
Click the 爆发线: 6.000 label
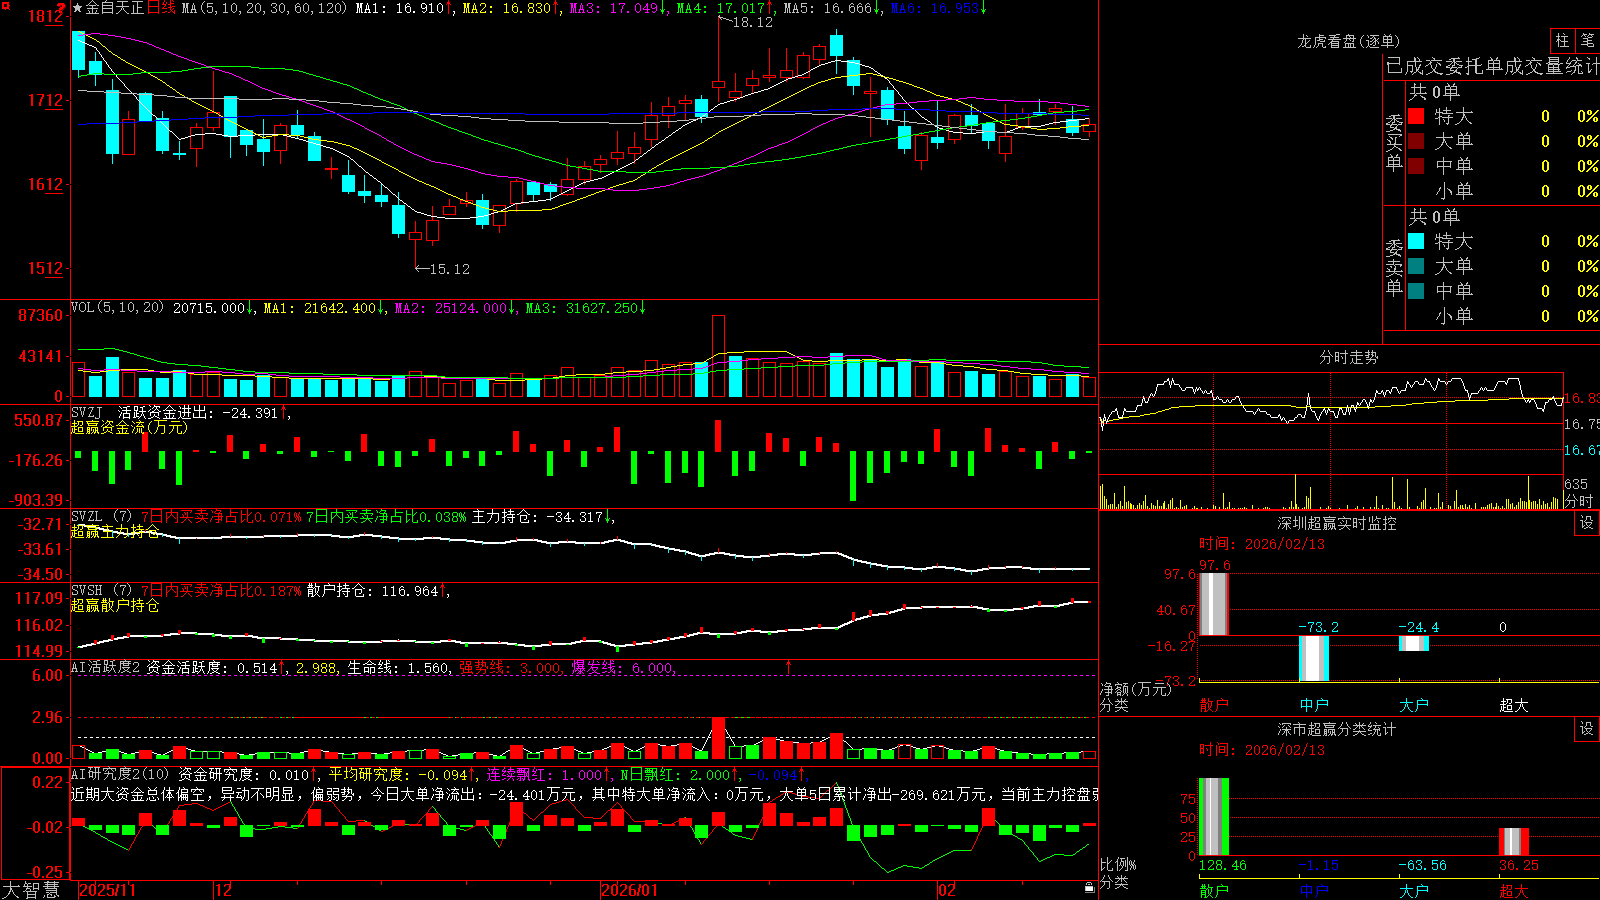point(622,667)
